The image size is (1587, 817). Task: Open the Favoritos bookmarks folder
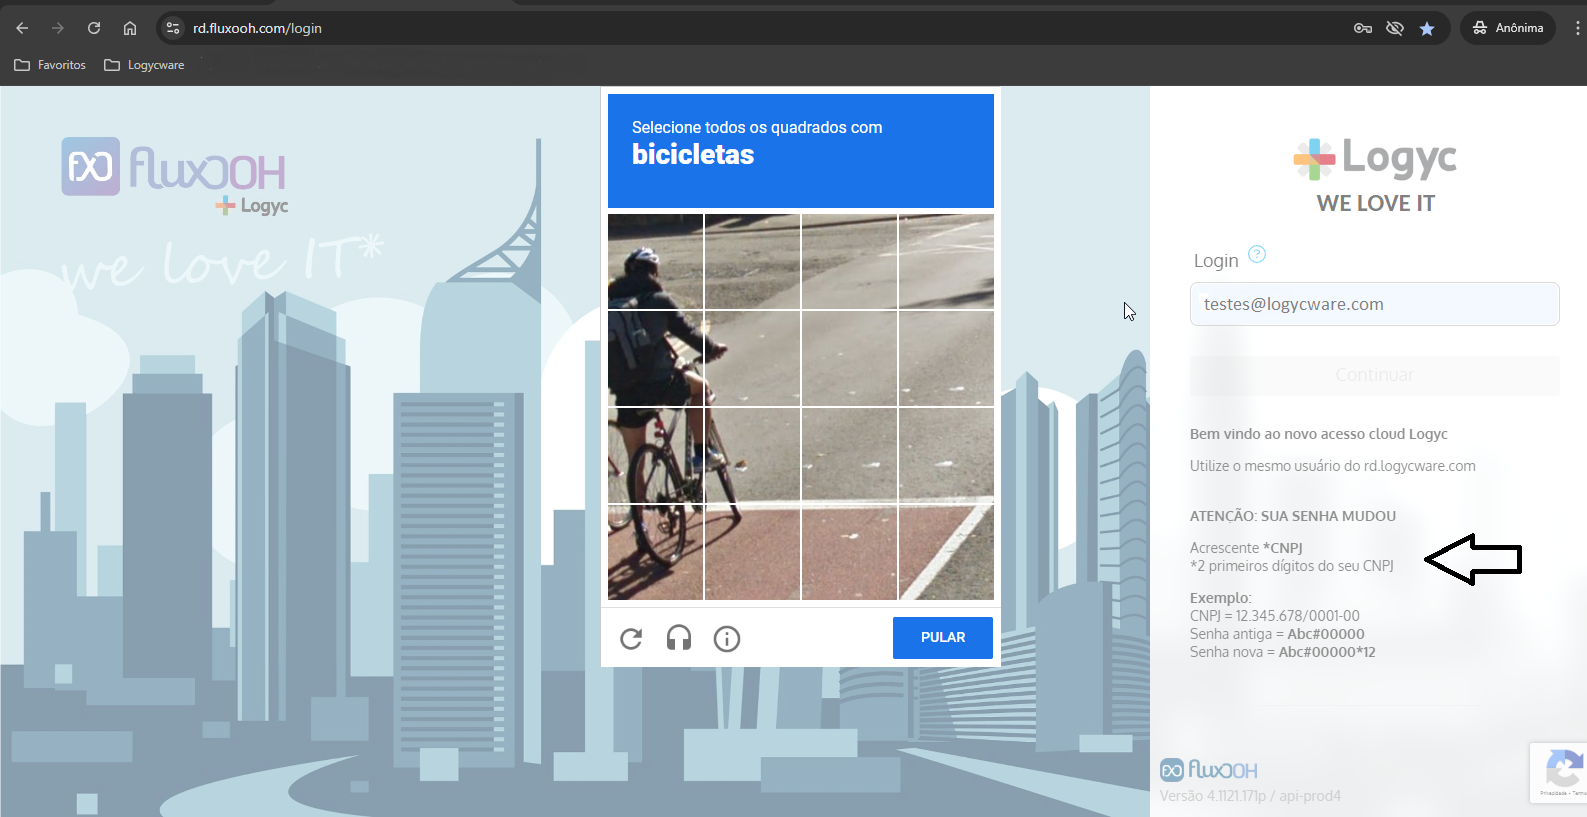pos(50,65)
